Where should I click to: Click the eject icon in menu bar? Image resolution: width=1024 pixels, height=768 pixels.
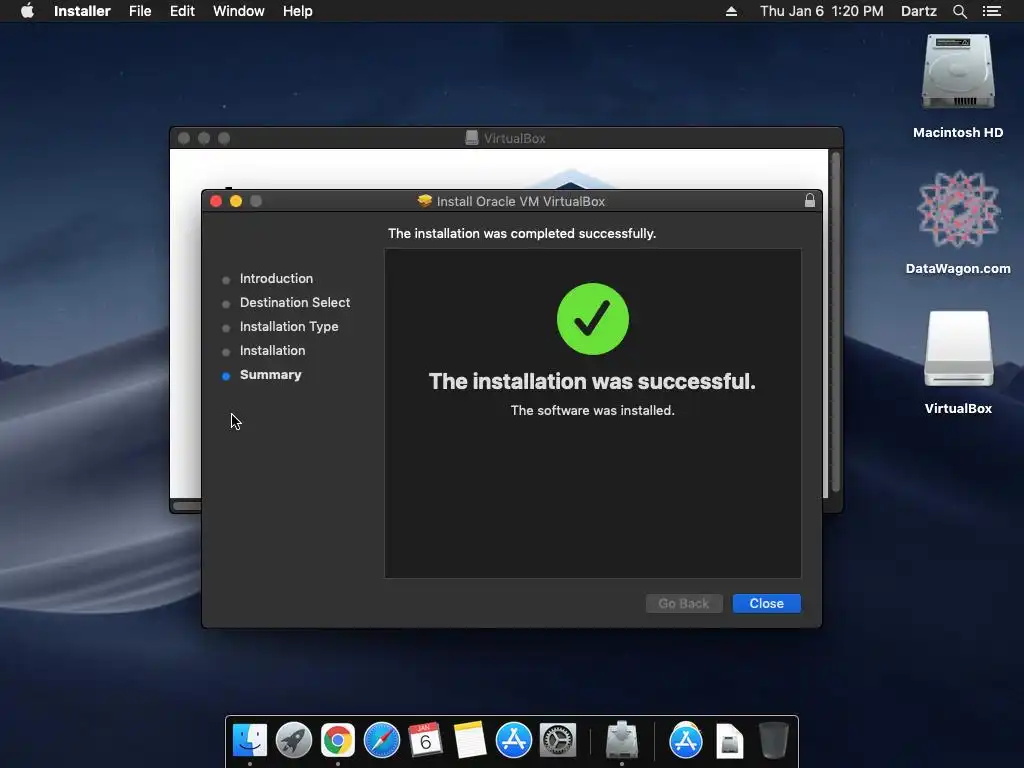[731, 11]
